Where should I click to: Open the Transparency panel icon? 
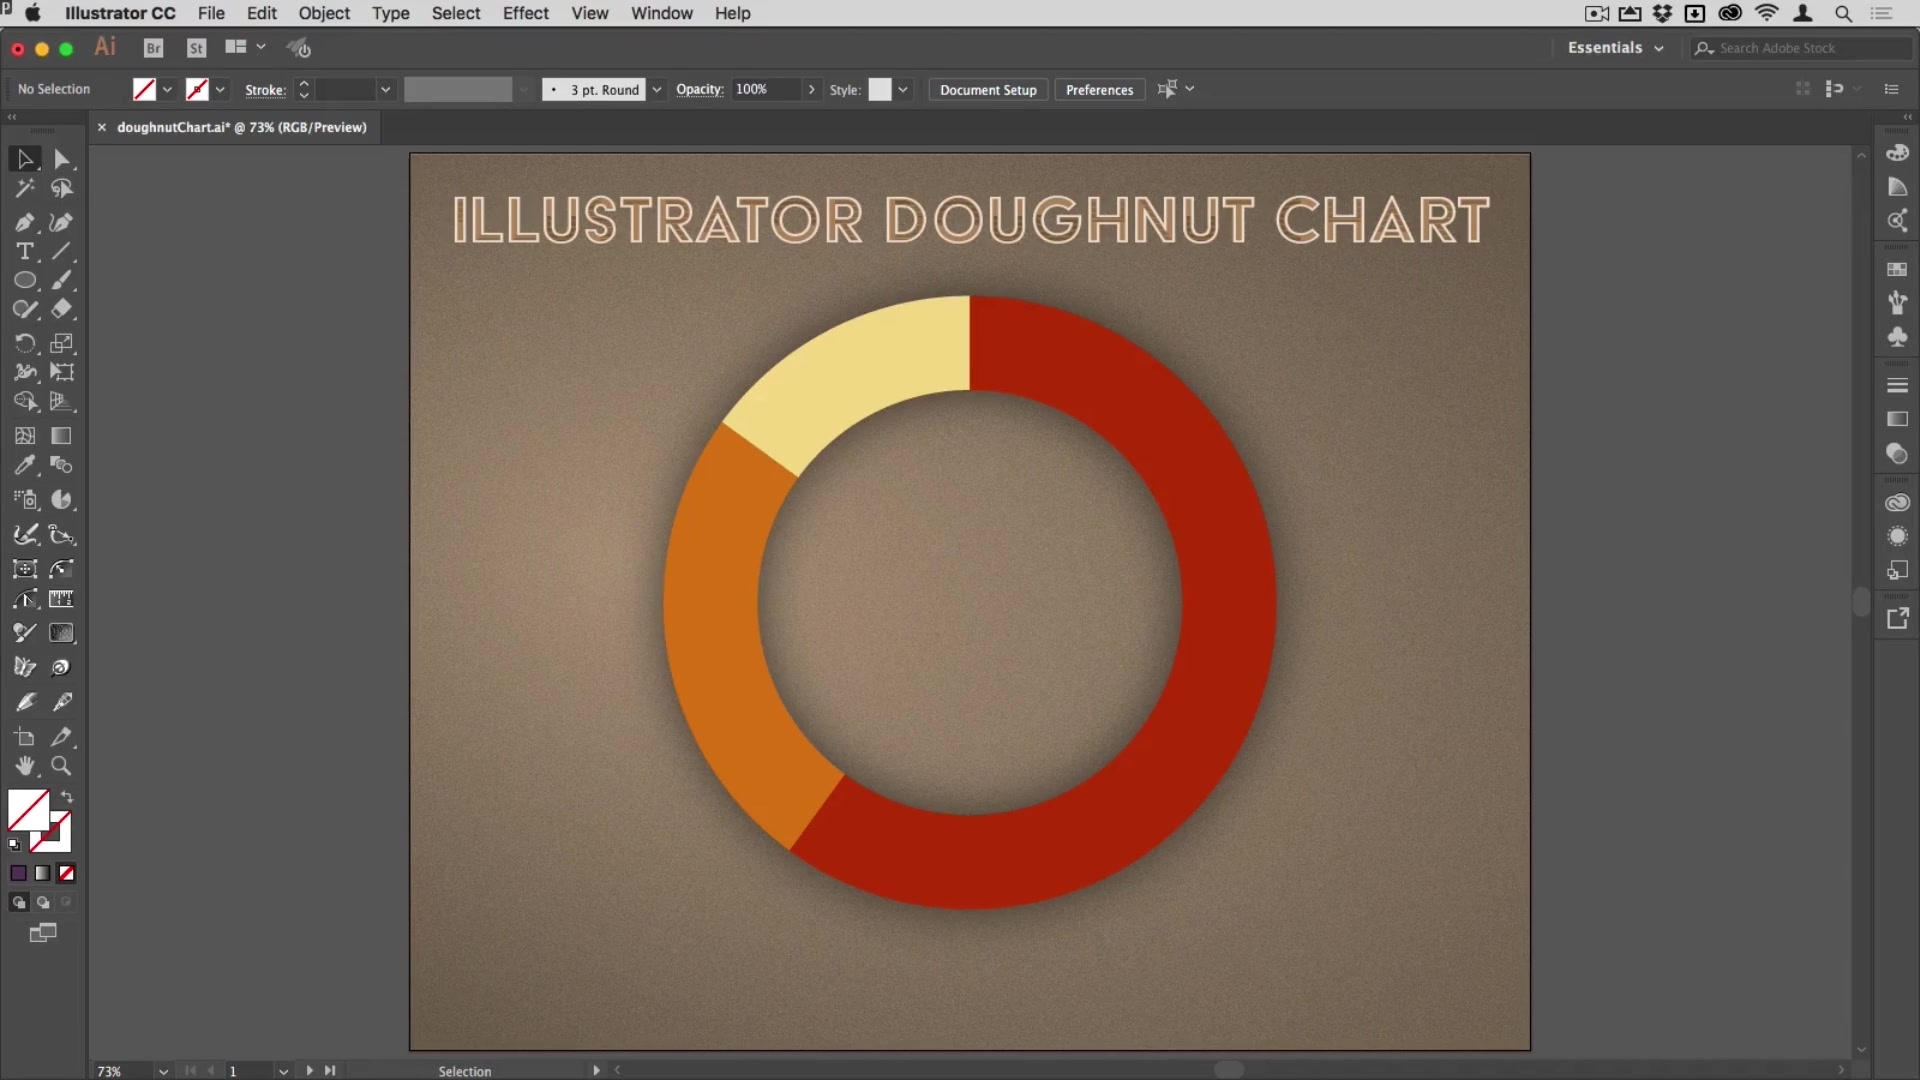coord(1897,453)
